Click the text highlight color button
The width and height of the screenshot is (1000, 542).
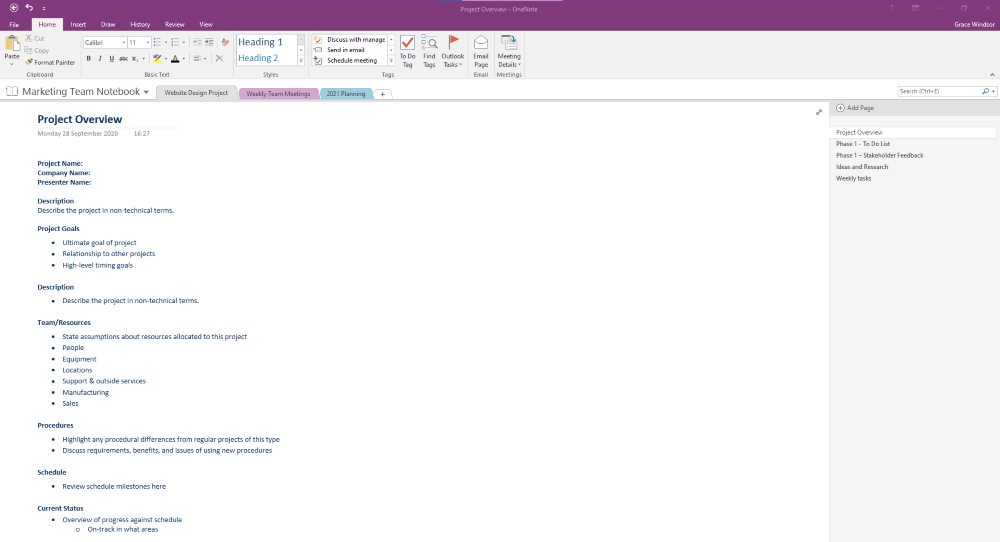(157, 59)
